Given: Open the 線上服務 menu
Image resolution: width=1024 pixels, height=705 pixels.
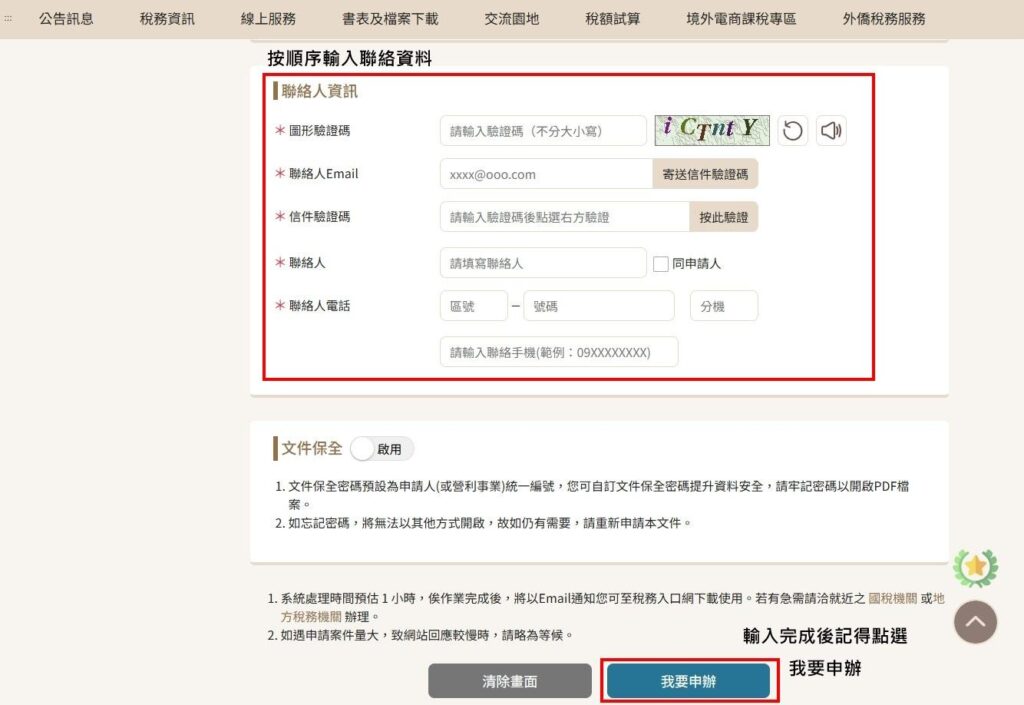Looking at the screenshot, I should click(268, 19).
